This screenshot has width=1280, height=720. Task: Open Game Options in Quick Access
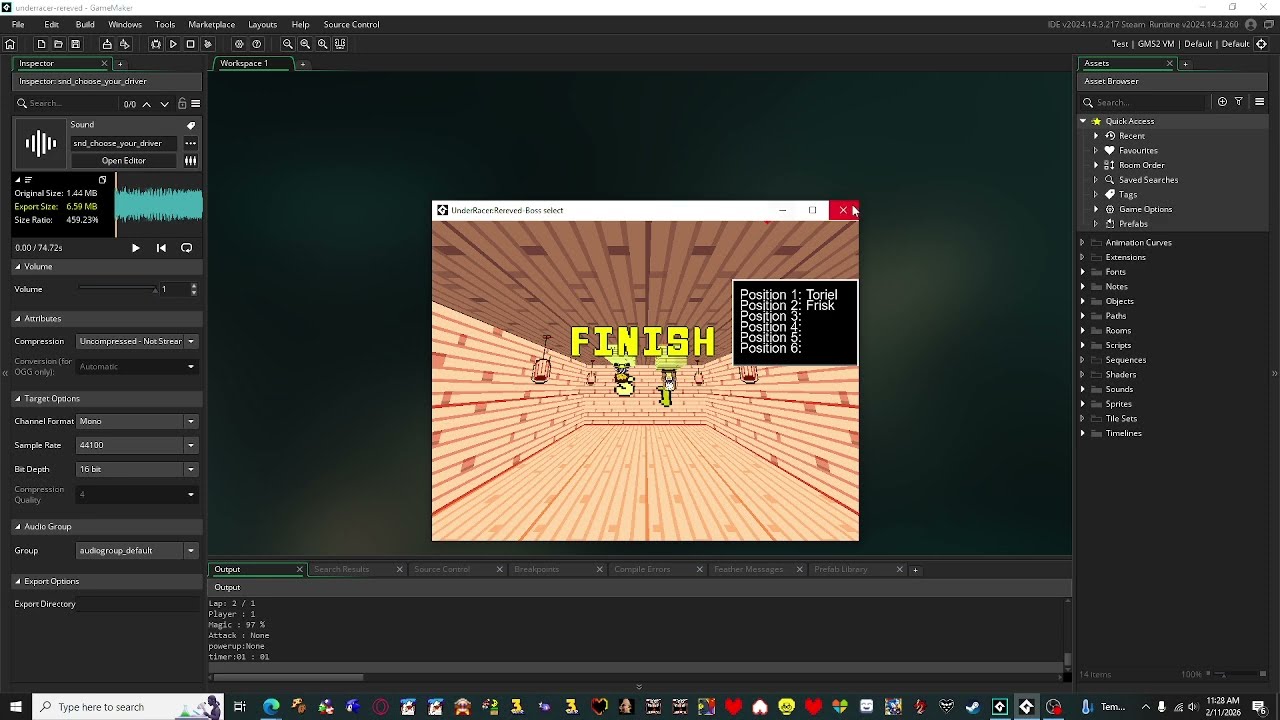(x=1145, y=210)
